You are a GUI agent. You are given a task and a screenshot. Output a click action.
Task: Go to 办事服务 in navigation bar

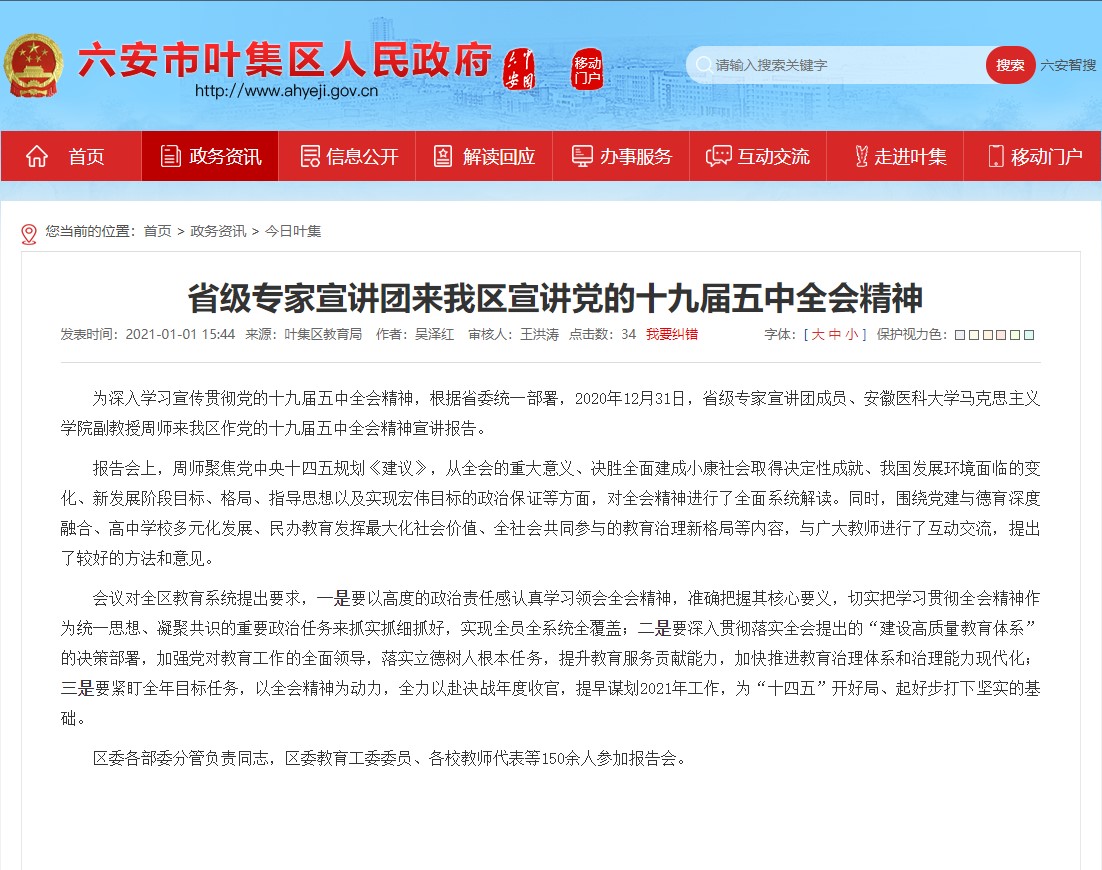tap(622, 156)
